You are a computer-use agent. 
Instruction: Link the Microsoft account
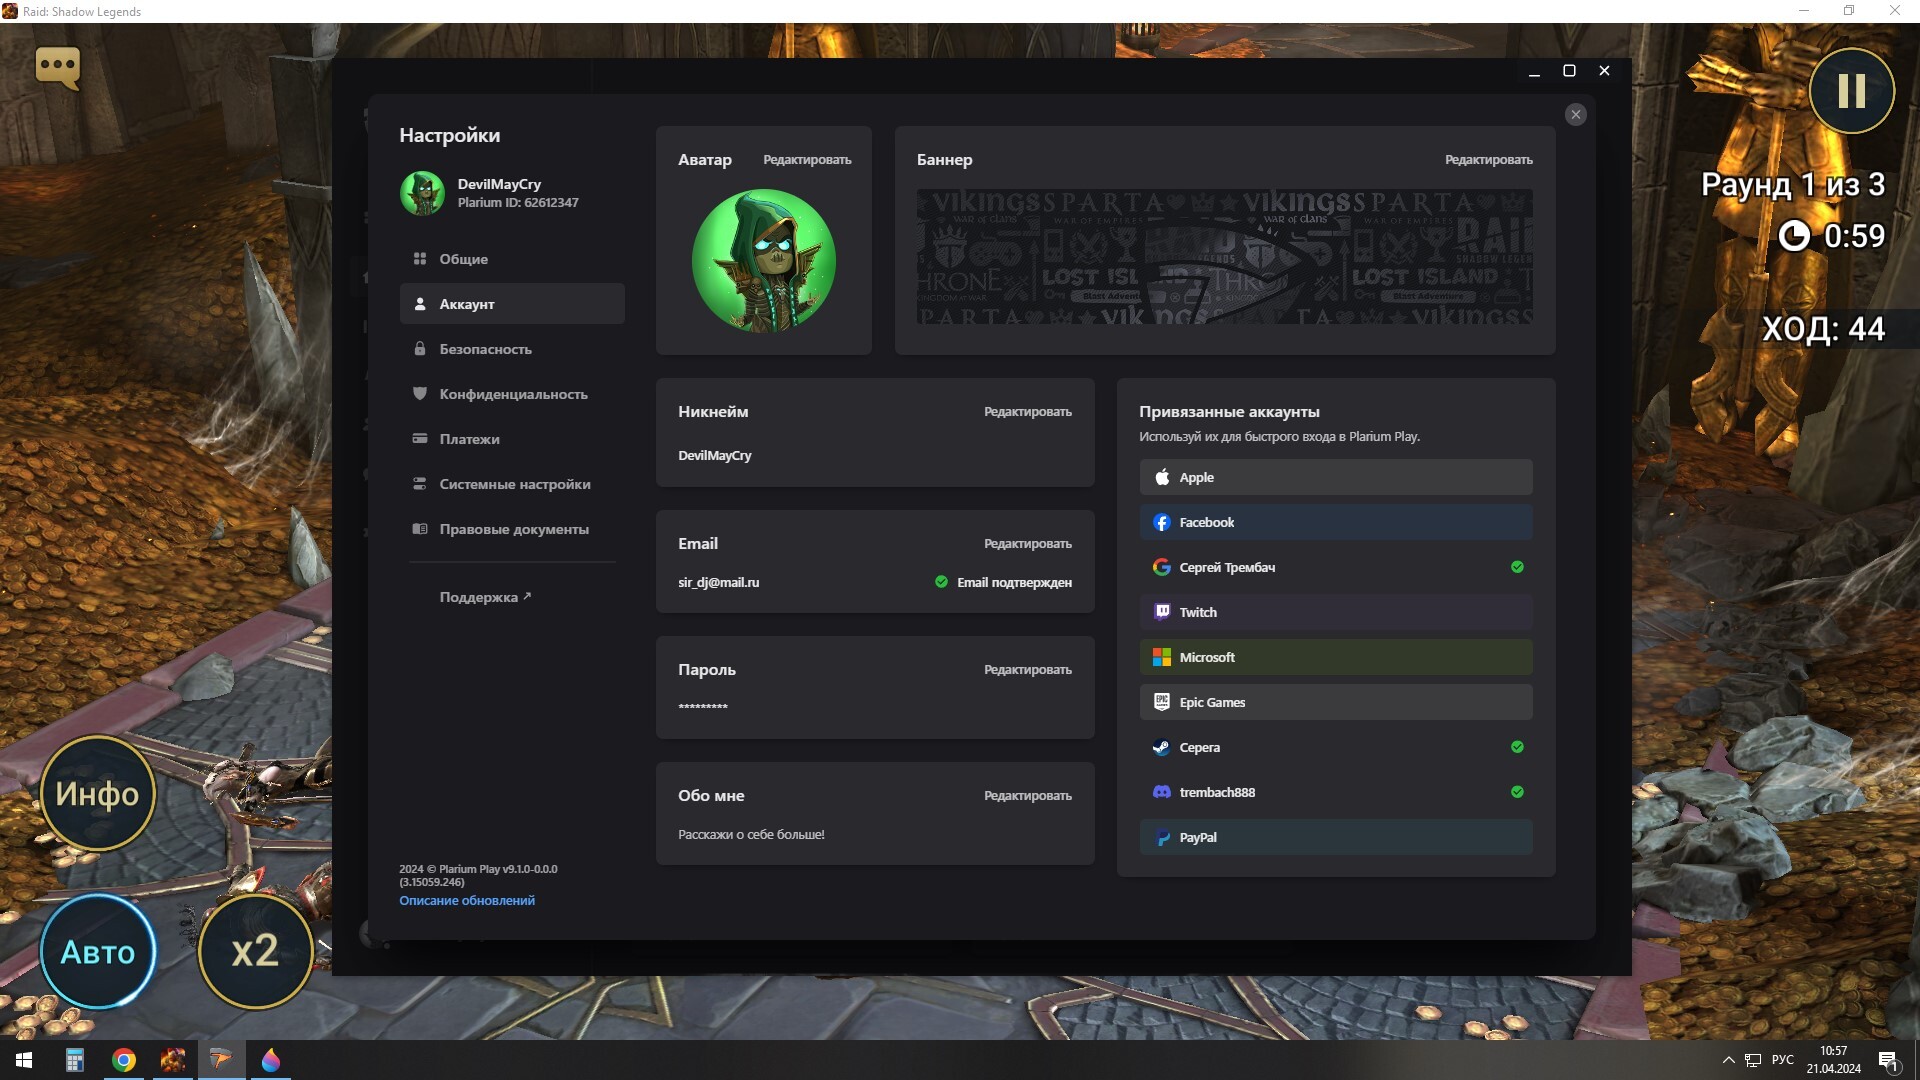tap(1336, 657)
